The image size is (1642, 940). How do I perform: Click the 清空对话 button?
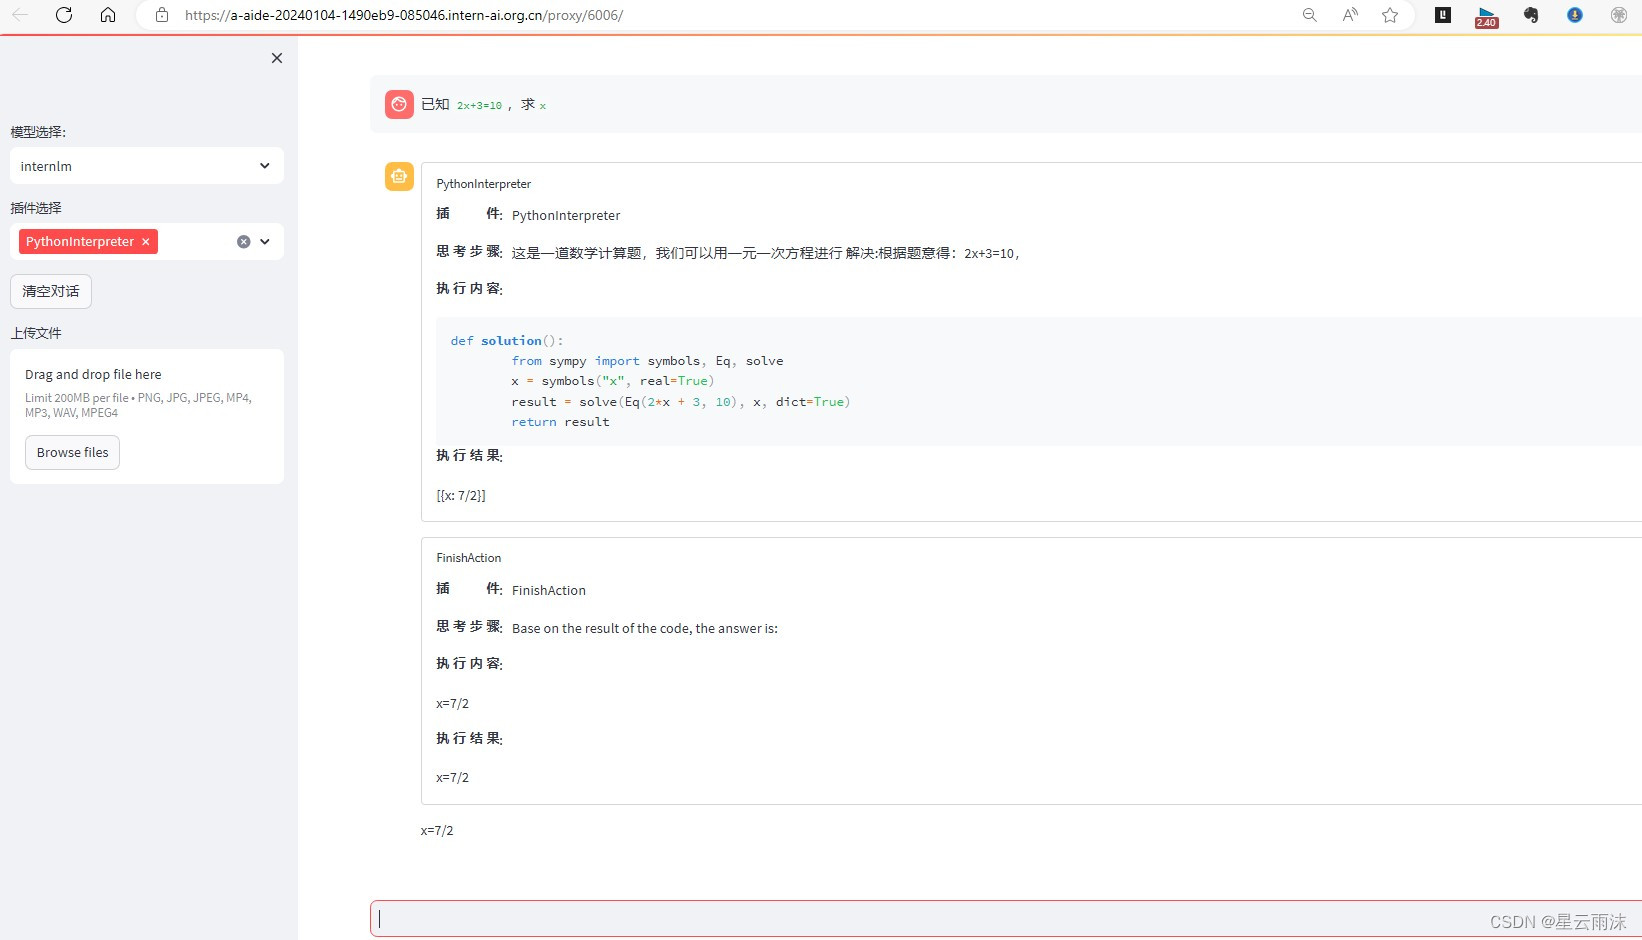pyautogui.click(x=51, y=291)
